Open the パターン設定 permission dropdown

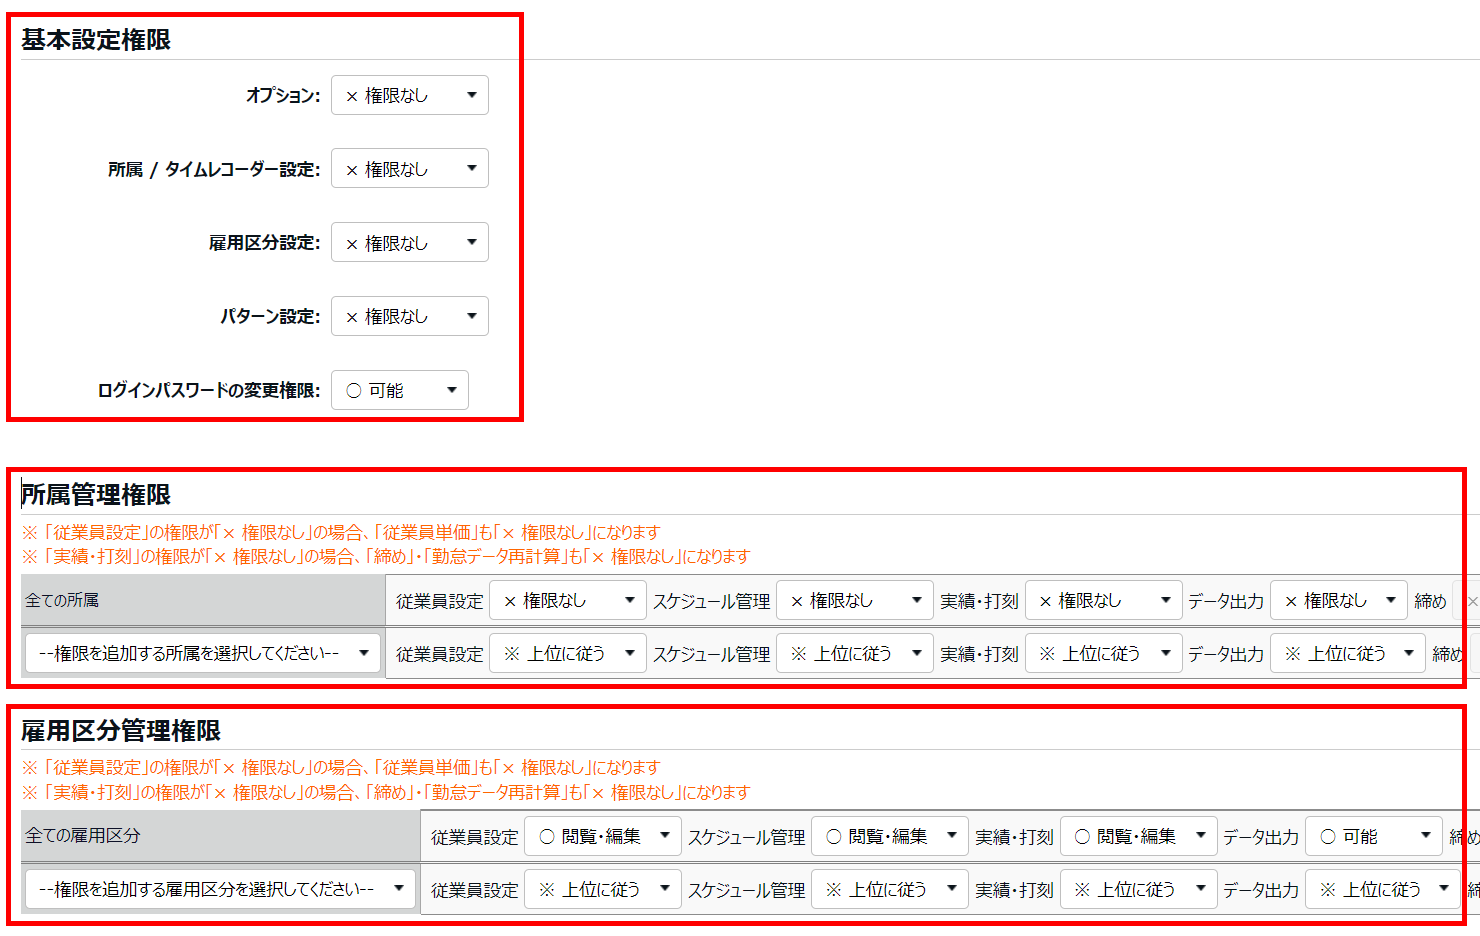(409, 317)
